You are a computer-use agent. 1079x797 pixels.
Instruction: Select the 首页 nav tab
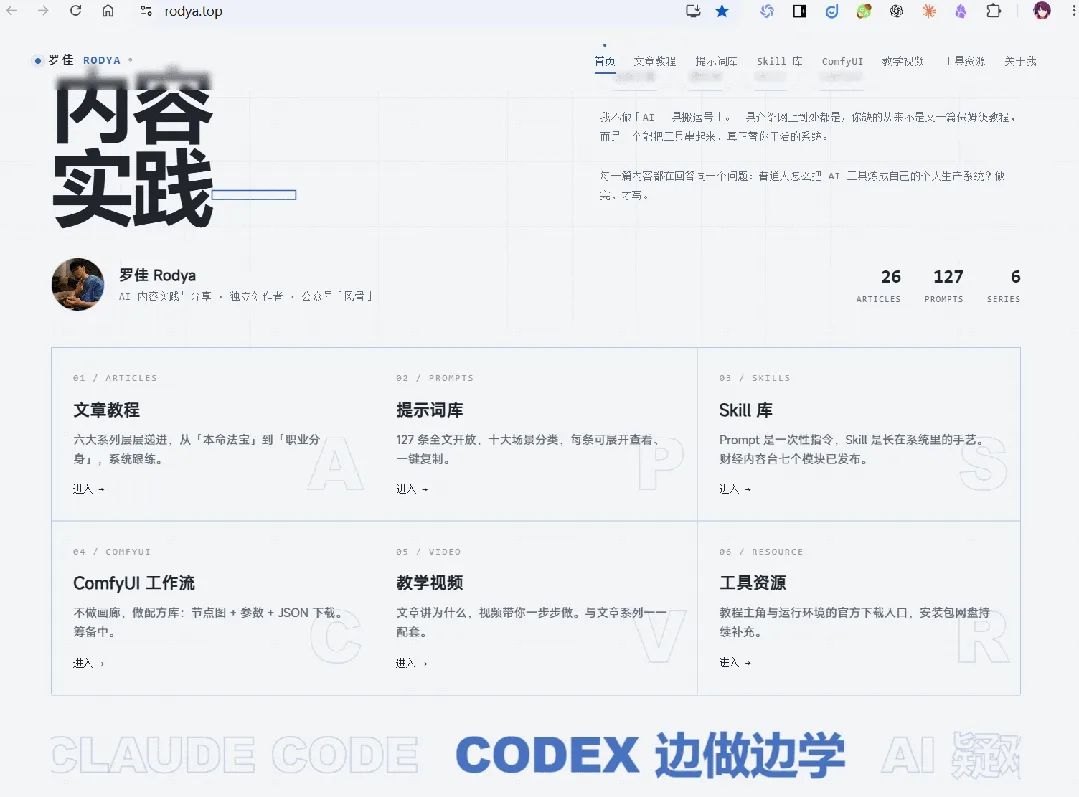point(605,61)
